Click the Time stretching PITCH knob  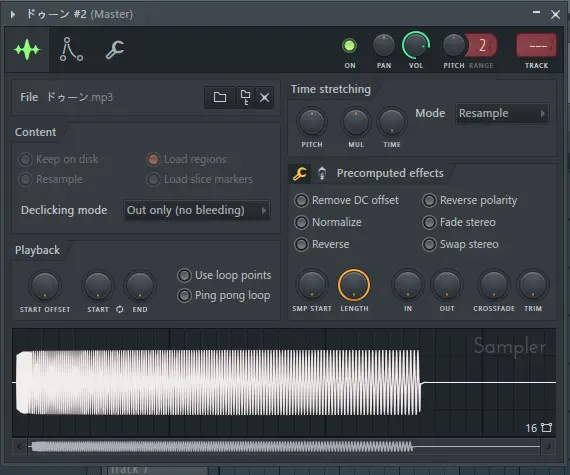(x=312, y=122)
